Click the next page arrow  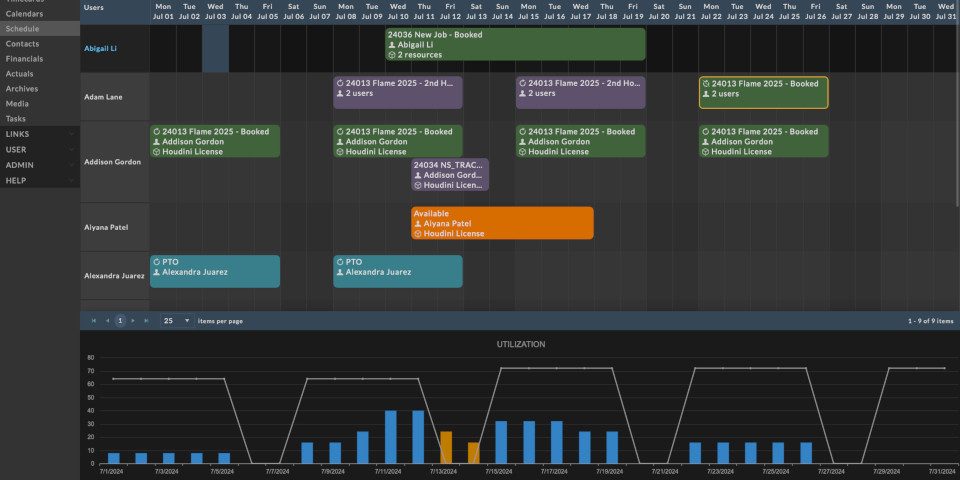coord(133,321)
